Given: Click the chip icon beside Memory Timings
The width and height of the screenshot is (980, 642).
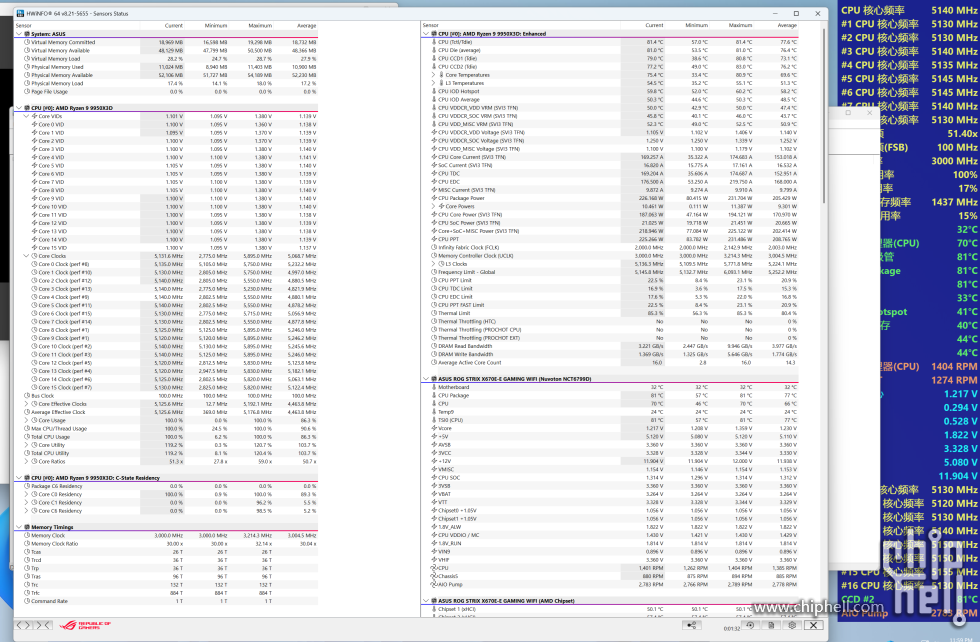Looking at the screenshot, I should 27,527.
